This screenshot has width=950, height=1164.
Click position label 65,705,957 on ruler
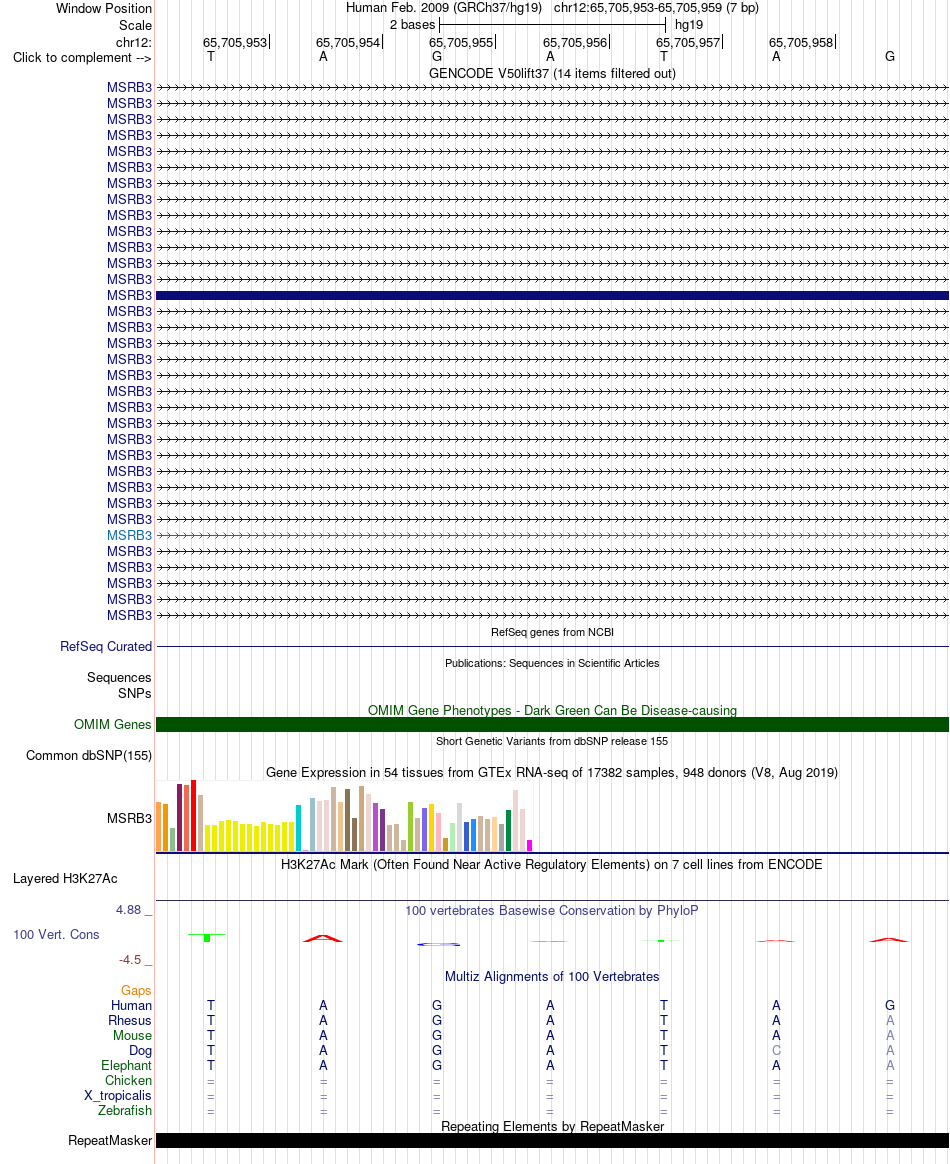pyautogui.click(x=688, y=42)
